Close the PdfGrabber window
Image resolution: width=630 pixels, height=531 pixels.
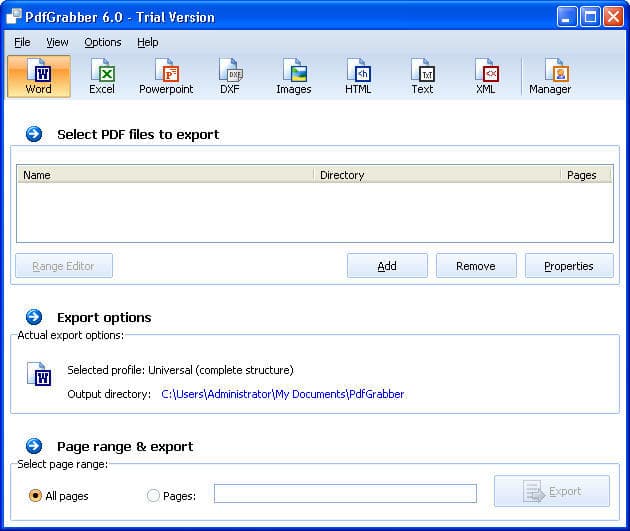pyautogui.click(x=614, y=17)
